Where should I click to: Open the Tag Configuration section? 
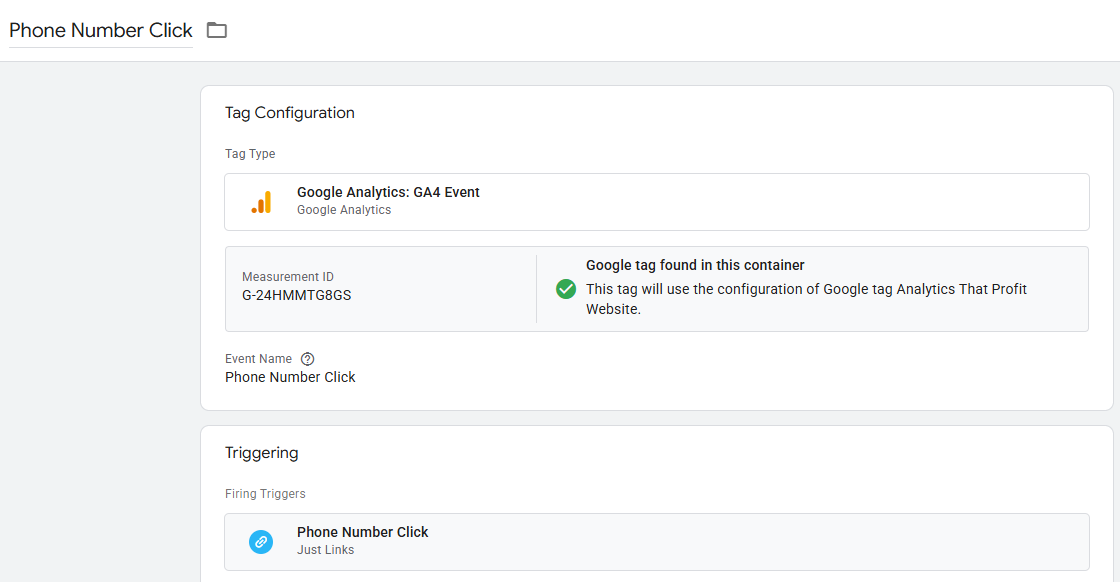coord(290,112)
